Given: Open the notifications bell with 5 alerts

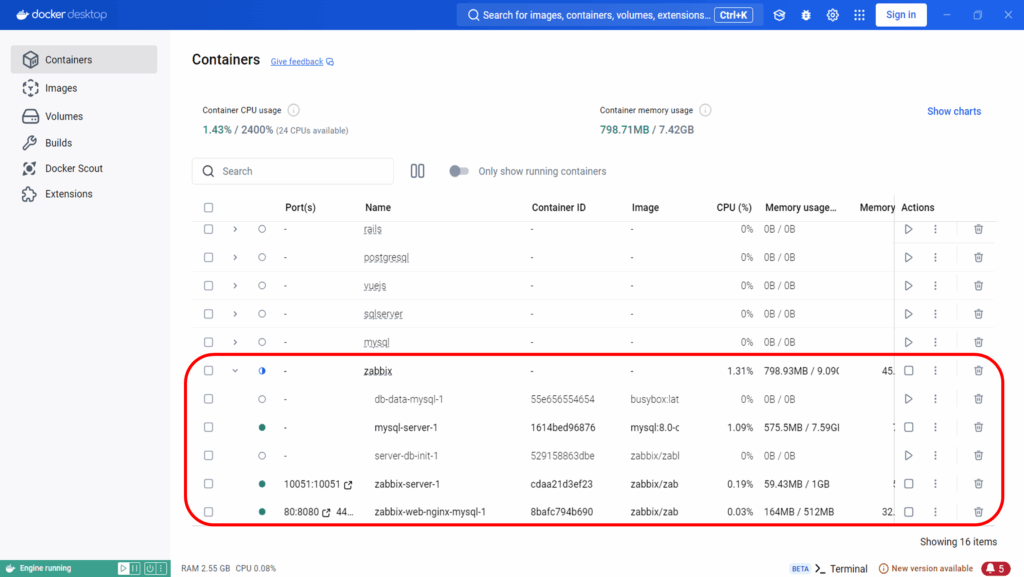Looking at the screenshot, I should [996, 569].
